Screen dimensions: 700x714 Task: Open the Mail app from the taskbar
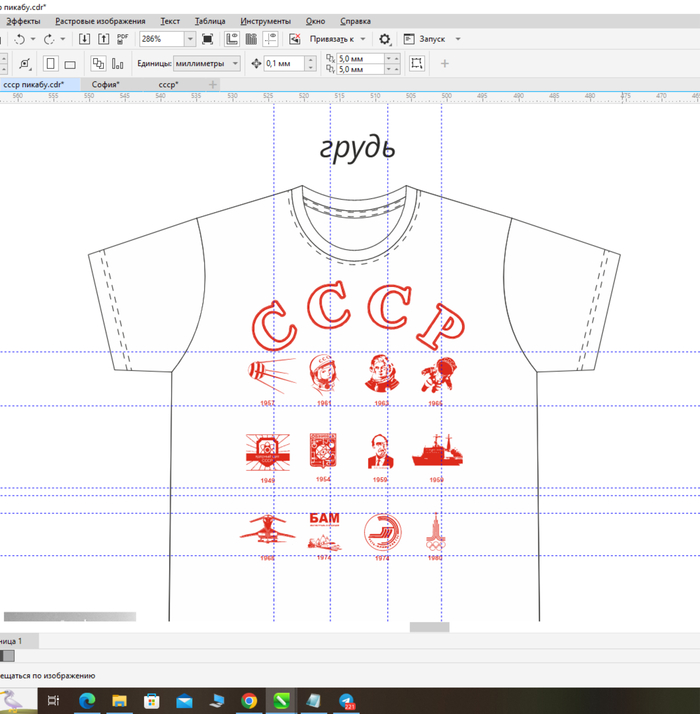pyautogui.click(x=184, y=701)
